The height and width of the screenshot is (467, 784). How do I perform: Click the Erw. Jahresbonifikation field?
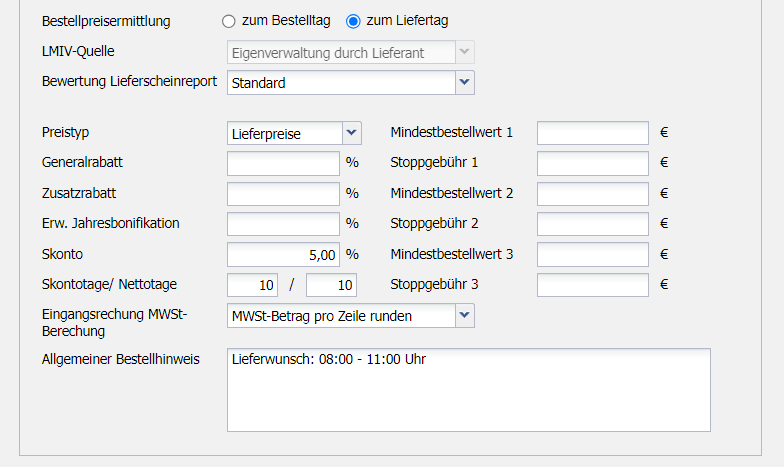click(284, 224)
